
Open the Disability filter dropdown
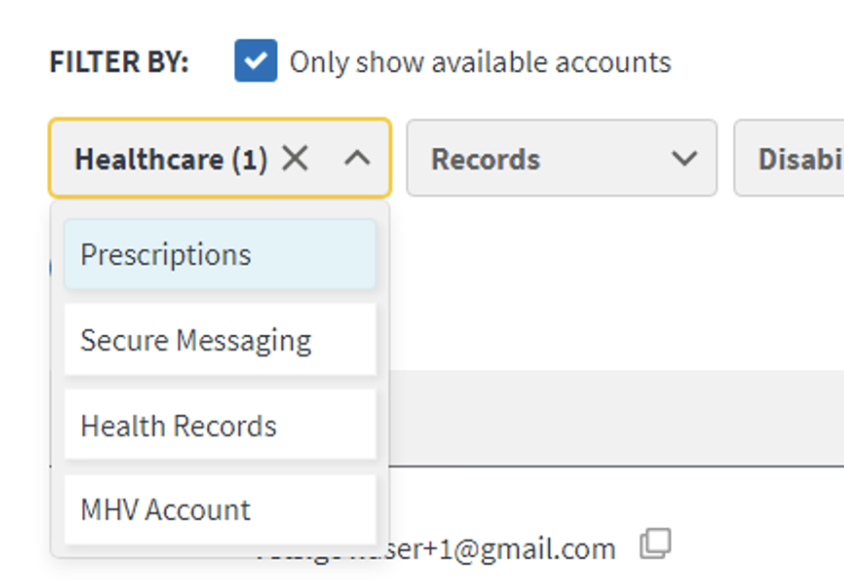click(x=789, y=158)
